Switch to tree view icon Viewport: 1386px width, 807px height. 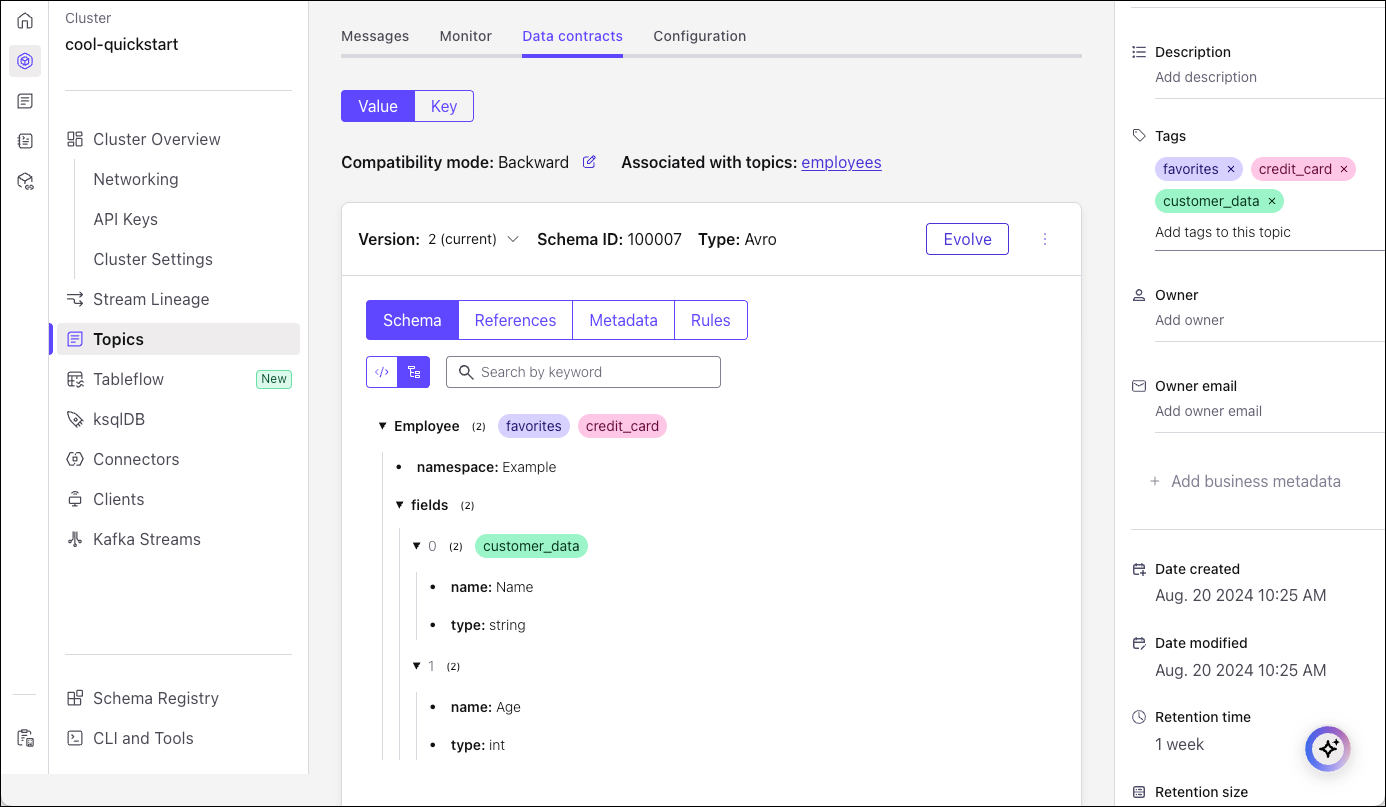tap(413, 372)
